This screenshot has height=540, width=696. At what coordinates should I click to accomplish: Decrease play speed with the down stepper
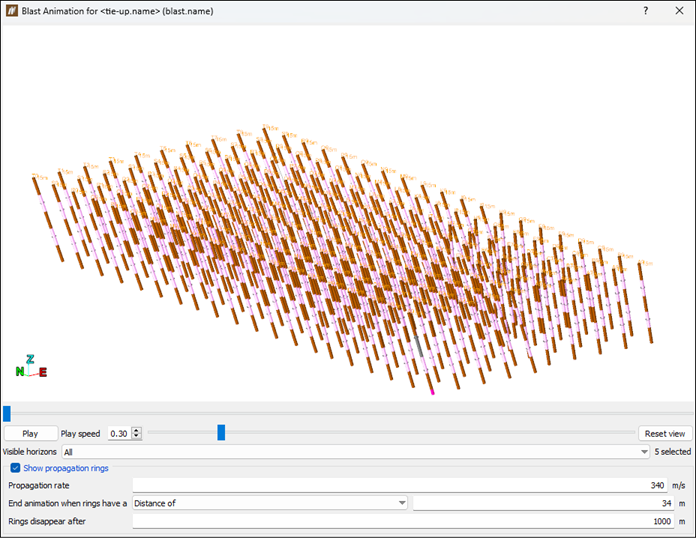[x=137, y=437]
